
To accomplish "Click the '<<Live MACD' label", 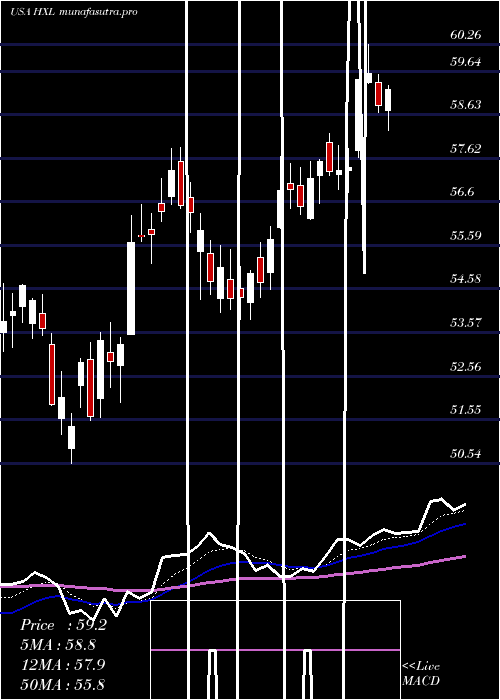I will (x=421, y=674).
